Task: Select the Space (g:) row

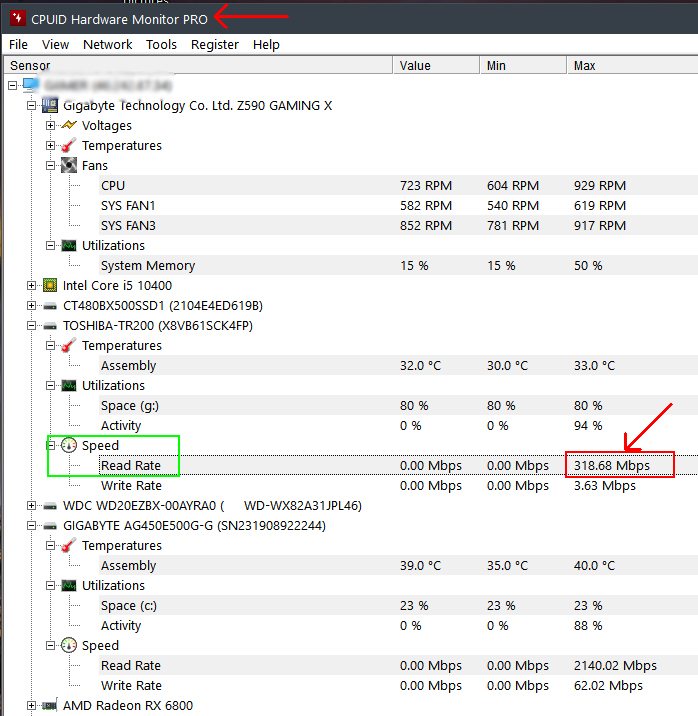Action: pyautogui.click(x=398, y=405)
